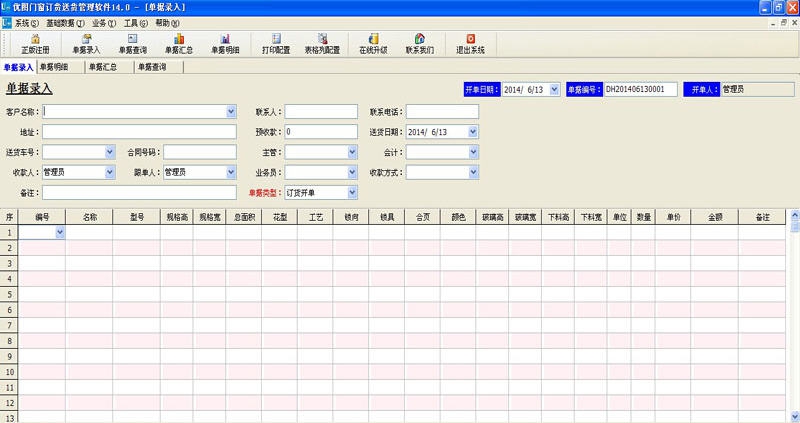Click the grid's vertical scrollbar
This screenshot has width=800, height=423.
[794, 320]
